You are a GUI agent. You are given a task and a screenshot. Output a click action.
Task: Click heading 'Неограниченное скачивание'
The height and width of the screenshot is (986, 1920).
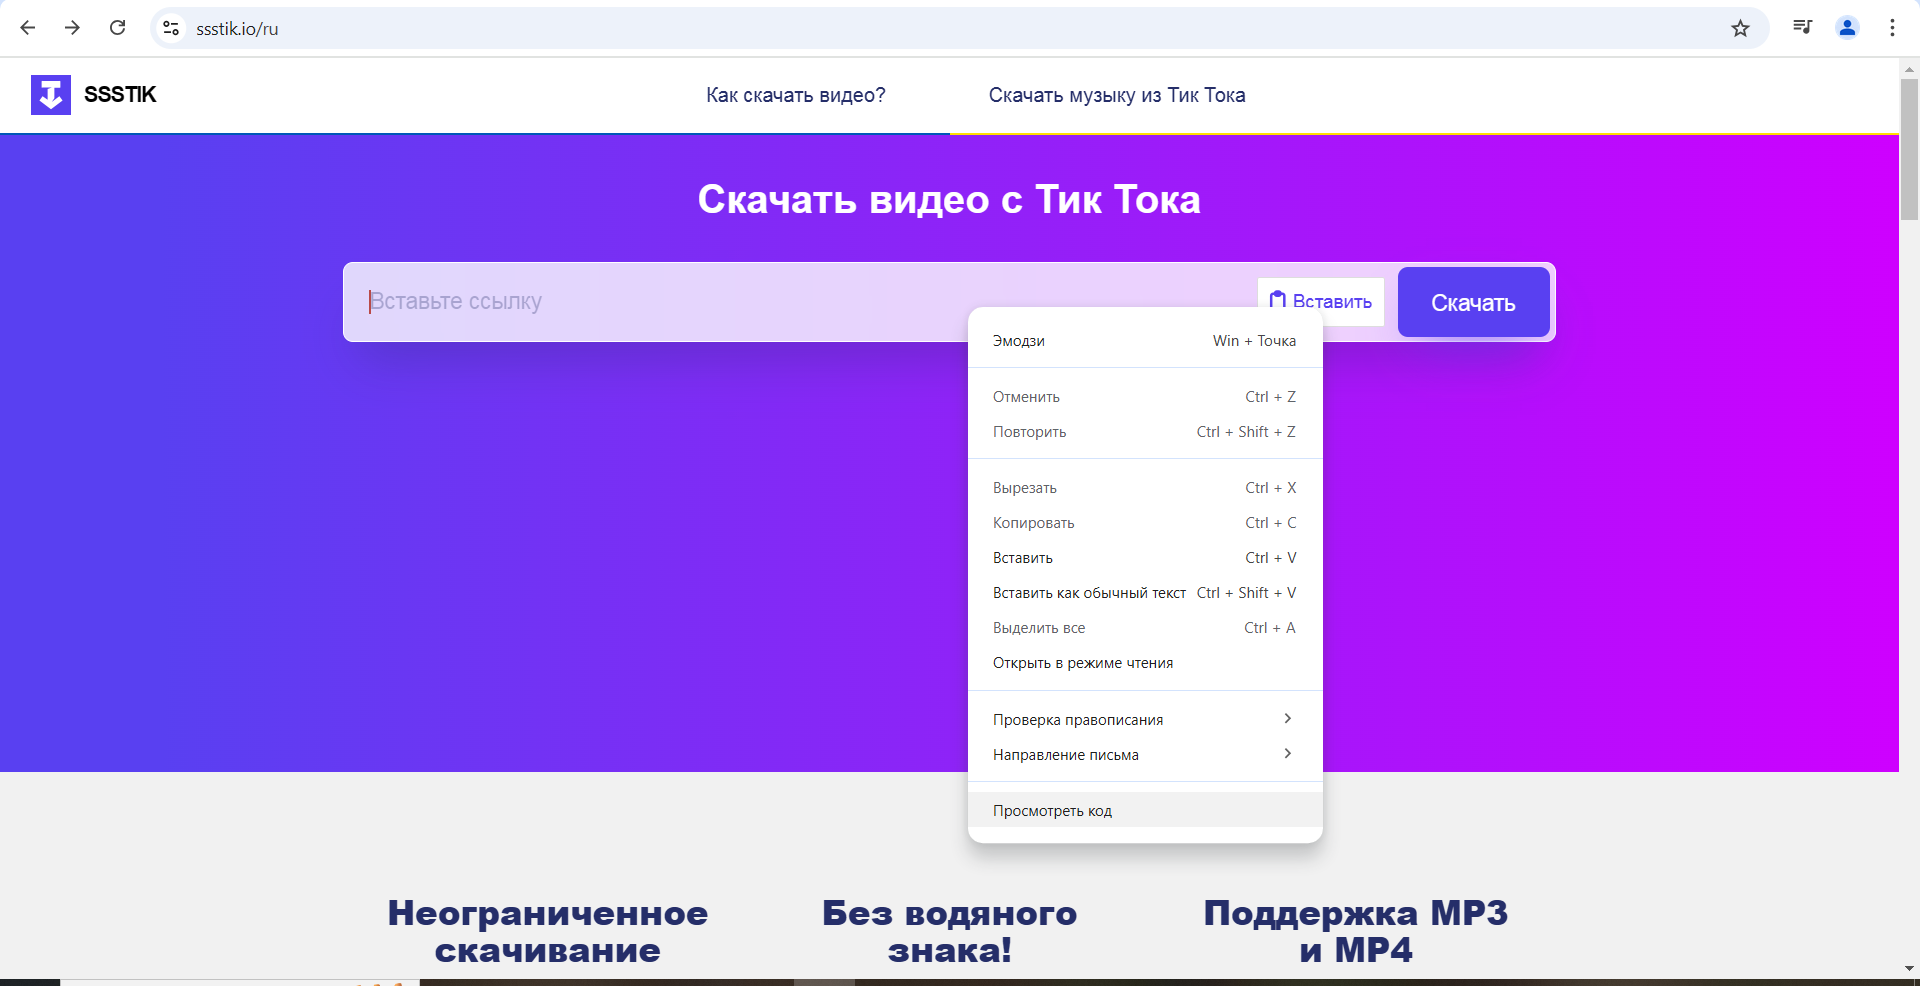pyautogui.click(x=548, y=931)
